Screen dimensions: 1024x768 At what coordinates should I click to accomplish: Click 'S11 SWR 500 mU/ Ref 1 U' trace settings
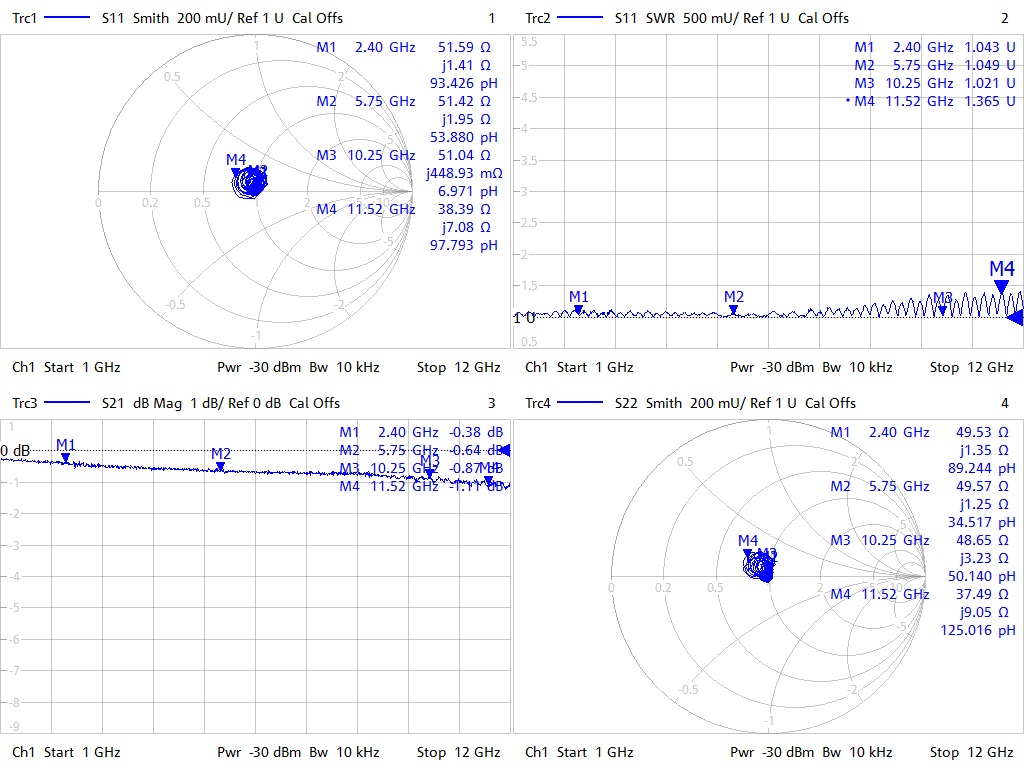(x=702, y=18)
